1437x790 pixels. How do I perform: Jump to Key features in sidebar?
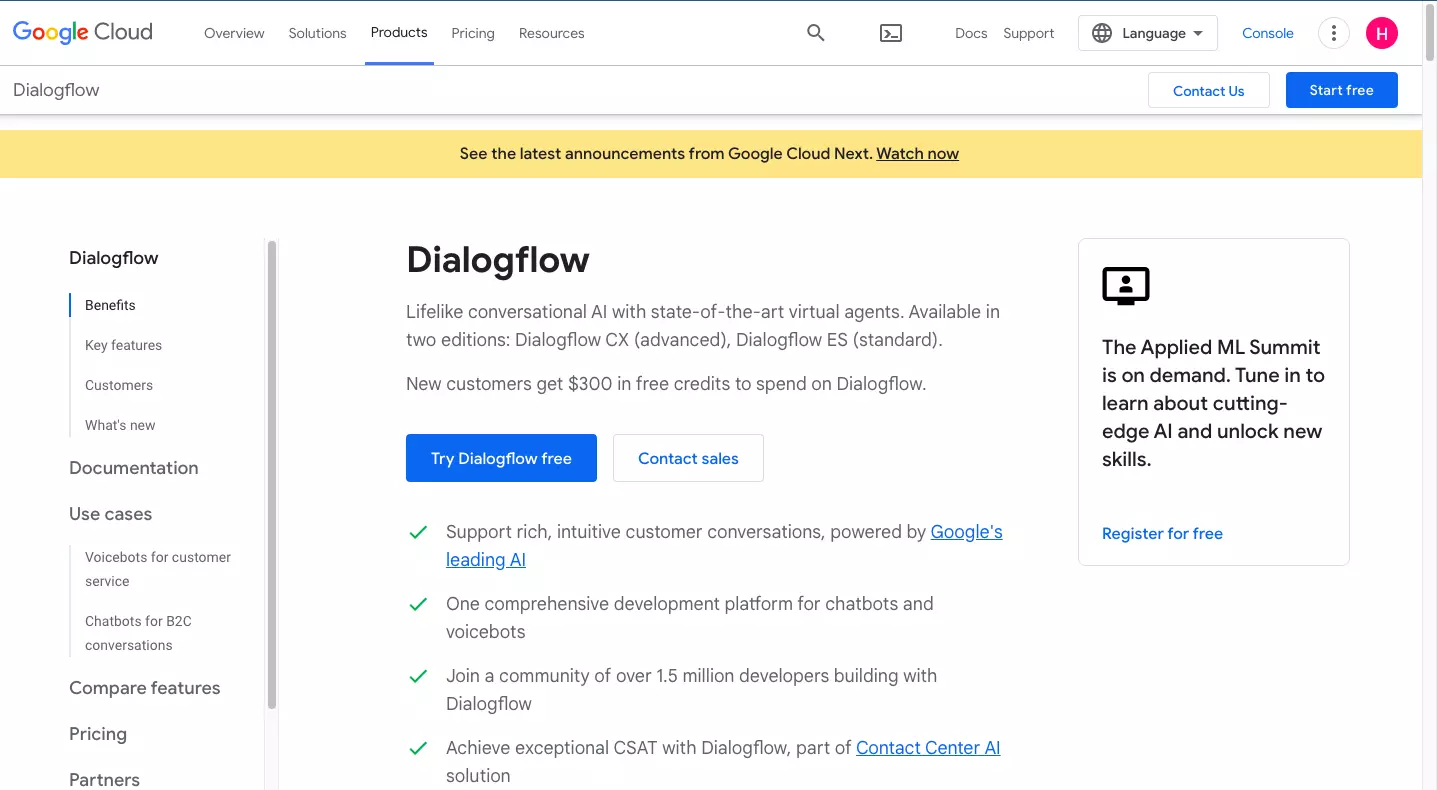point(123,345)
